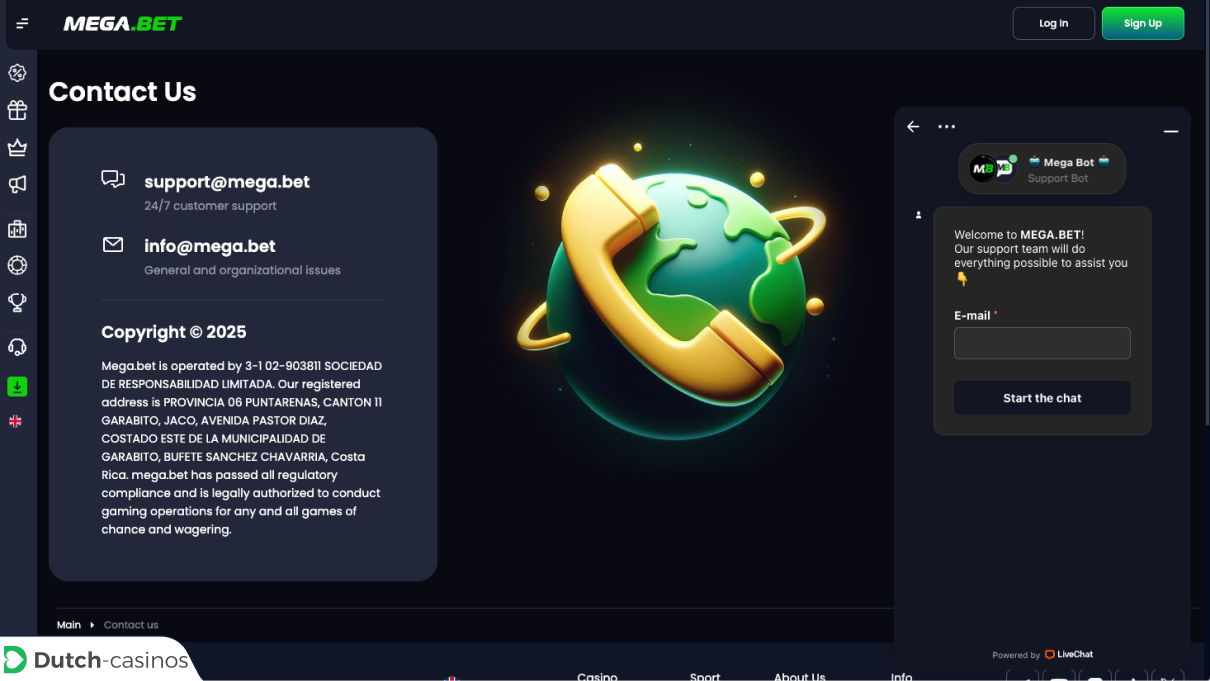Click the Contact us breadcrumb text
Image resolution: width=1210 pixels, height=681 pixels.
point(131,625)
